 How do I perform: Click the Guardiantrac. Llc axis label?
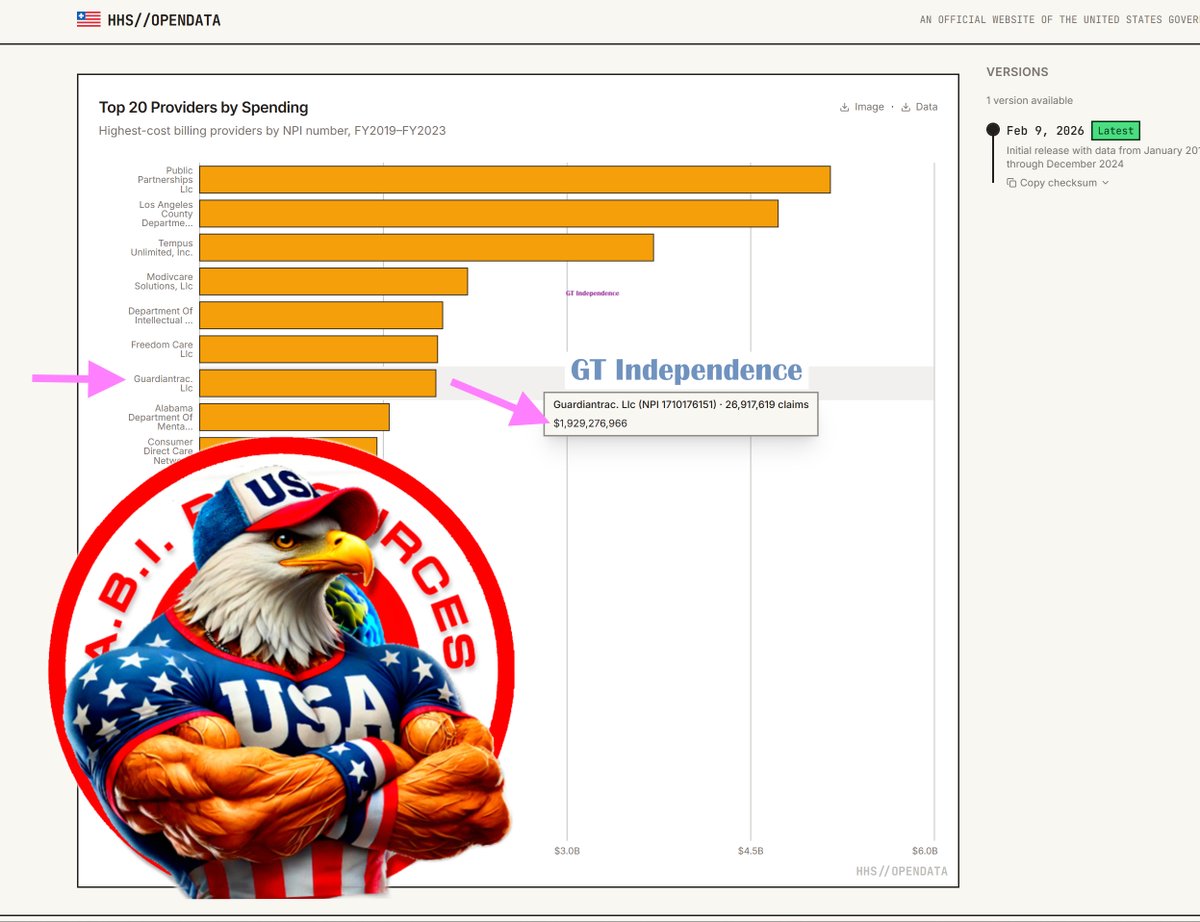click(163, 383)
